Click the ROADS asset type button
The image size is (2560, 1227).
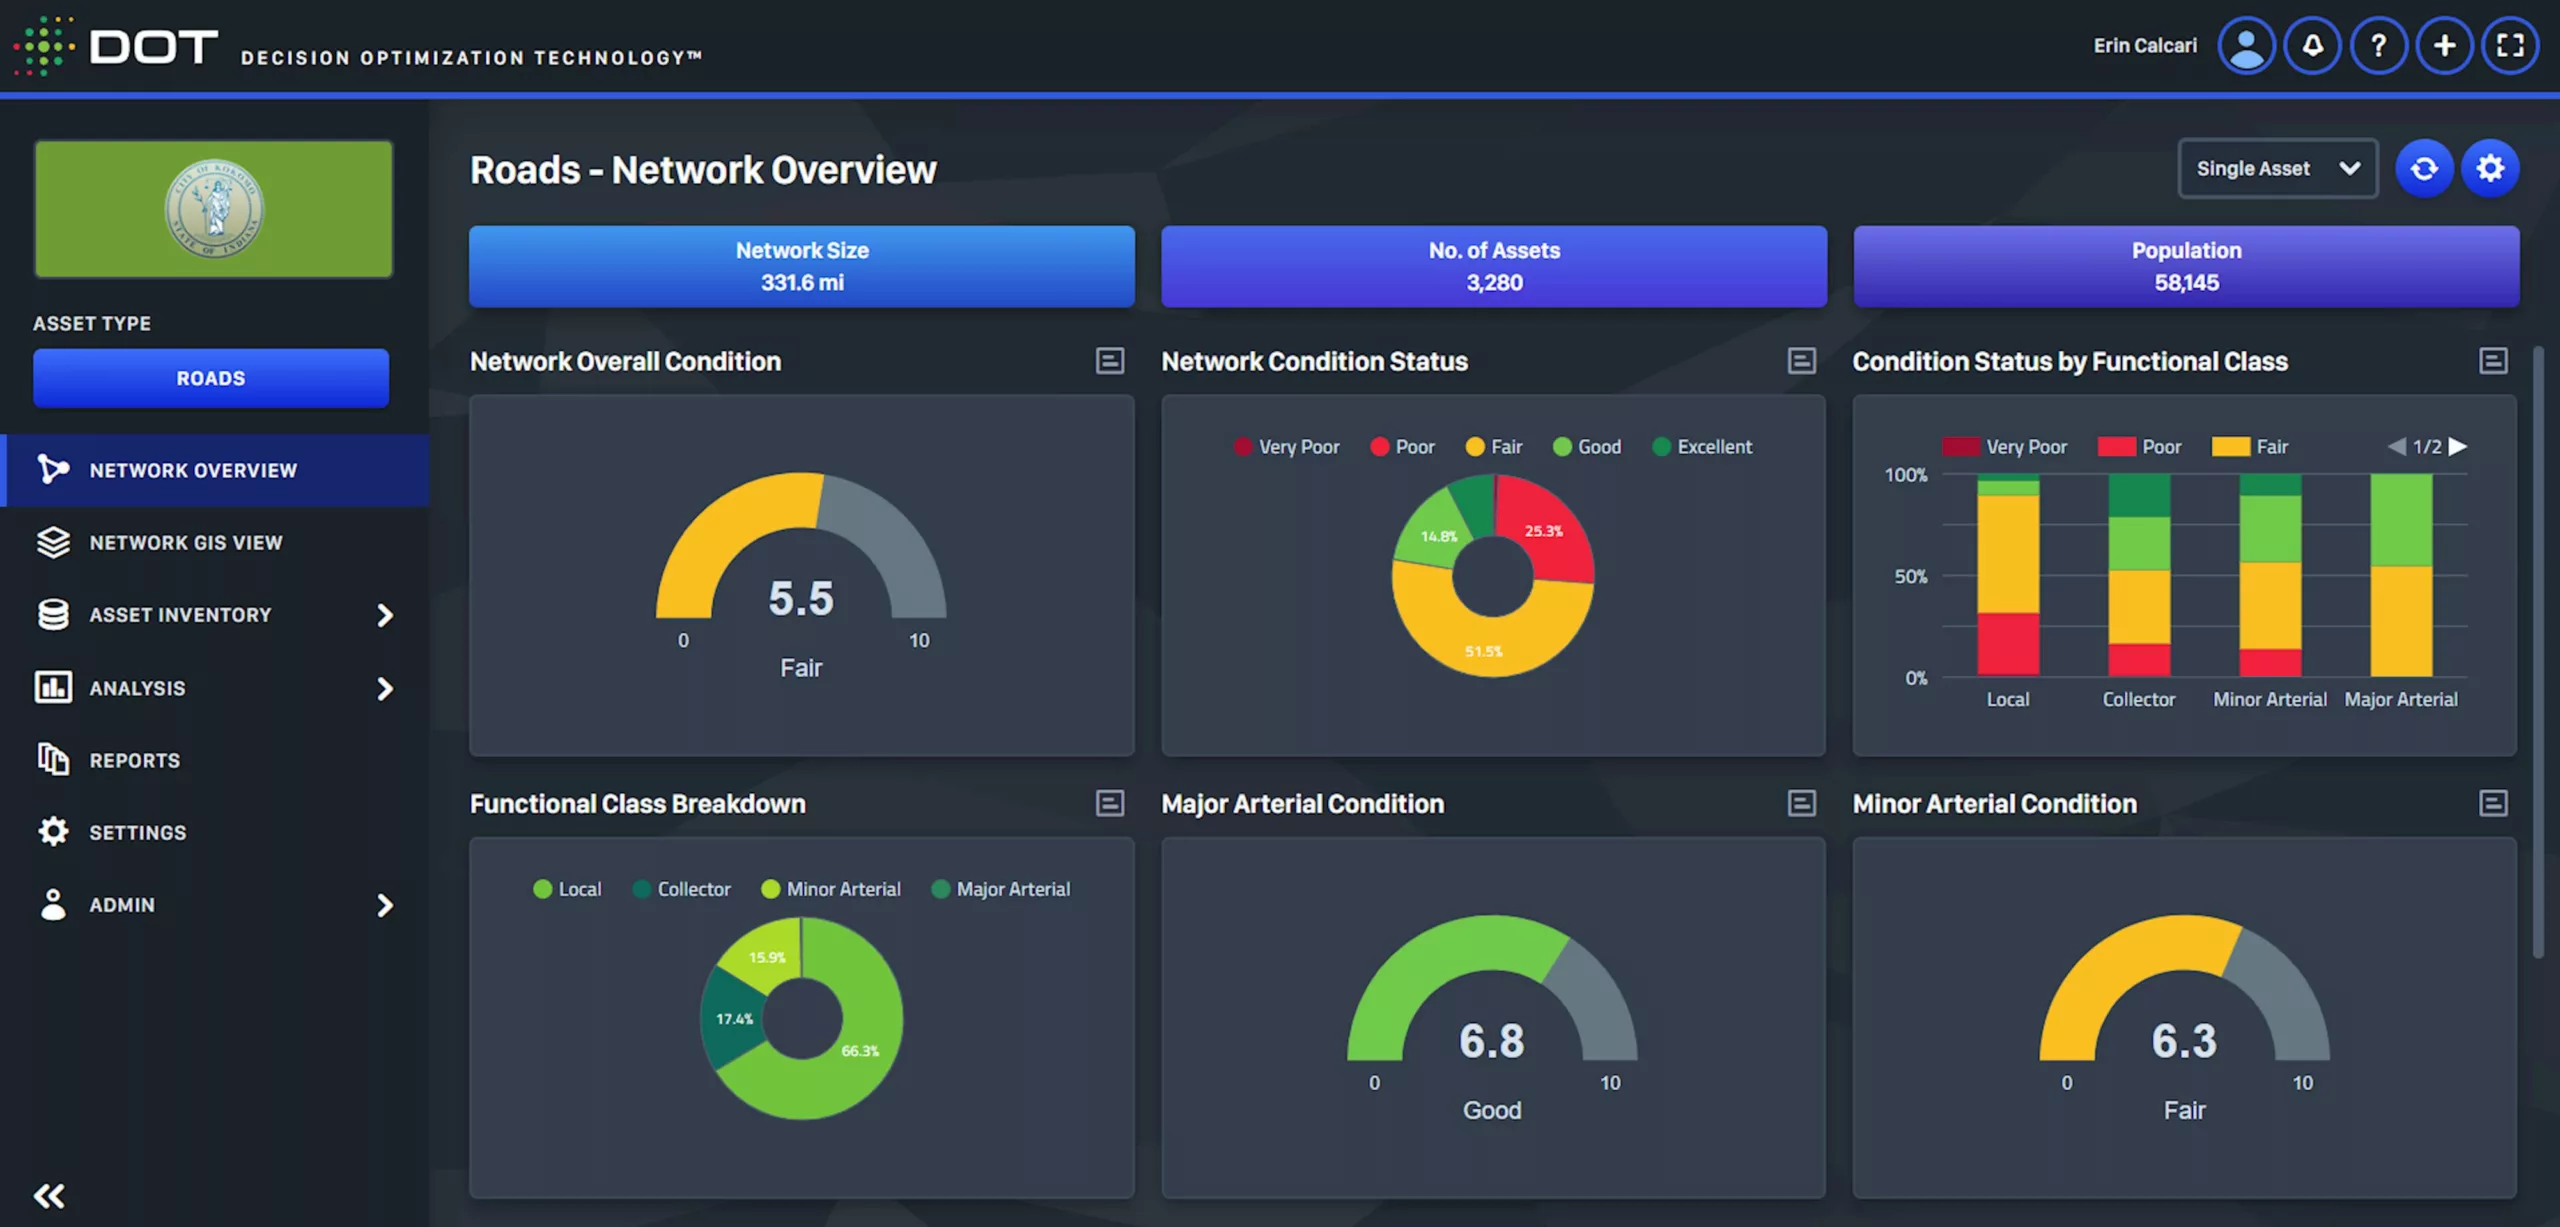(x=211, y=378)
